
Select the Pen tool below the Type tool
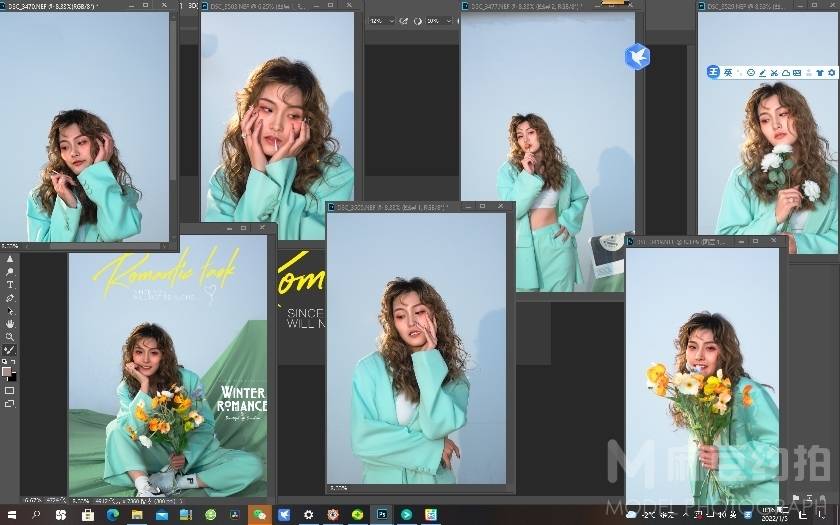pos(10,298)
